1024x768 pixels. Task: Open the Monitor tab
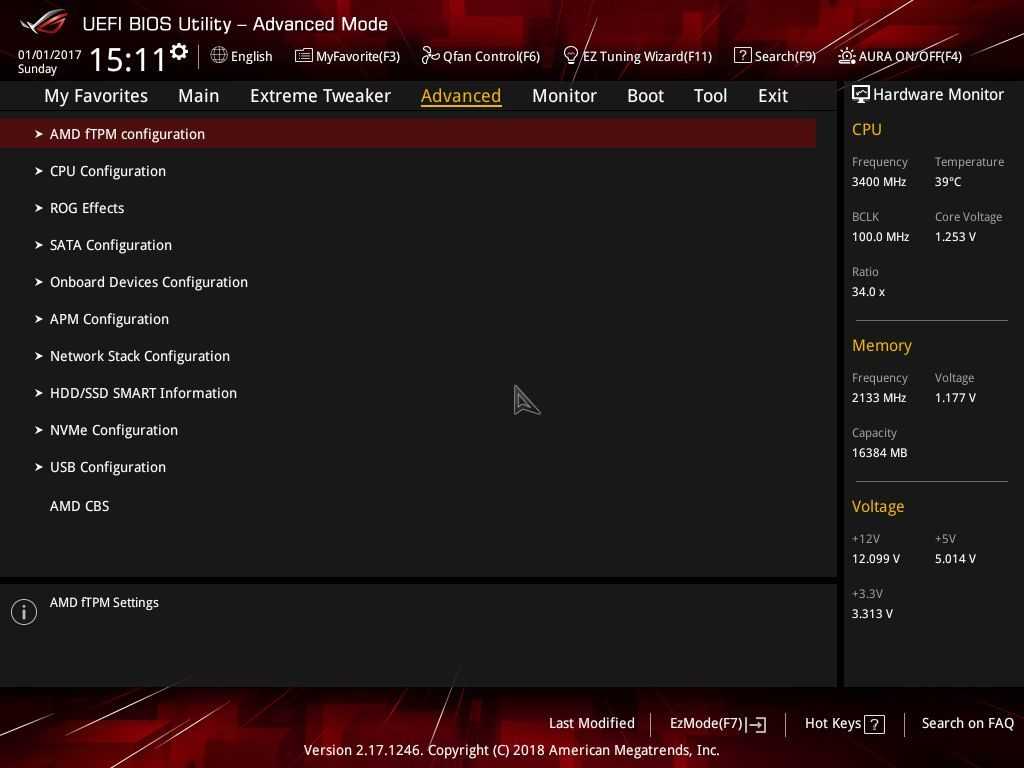(x=564, y=96)
